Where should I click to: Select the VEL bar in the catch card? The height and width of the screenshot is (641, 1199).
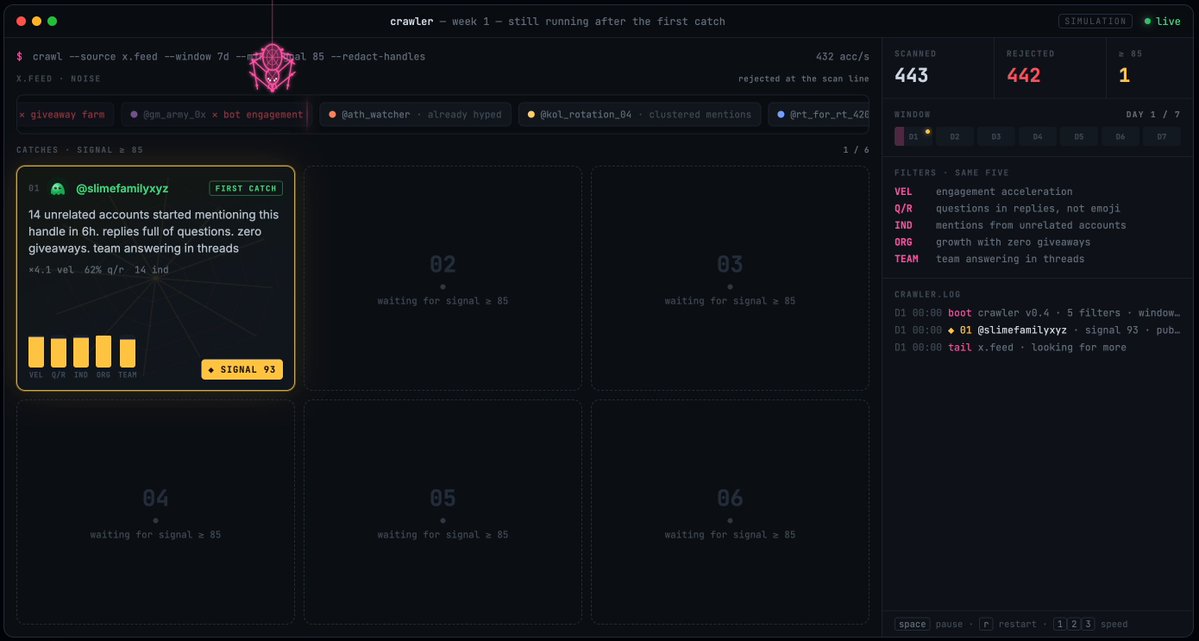coord(36,352)
